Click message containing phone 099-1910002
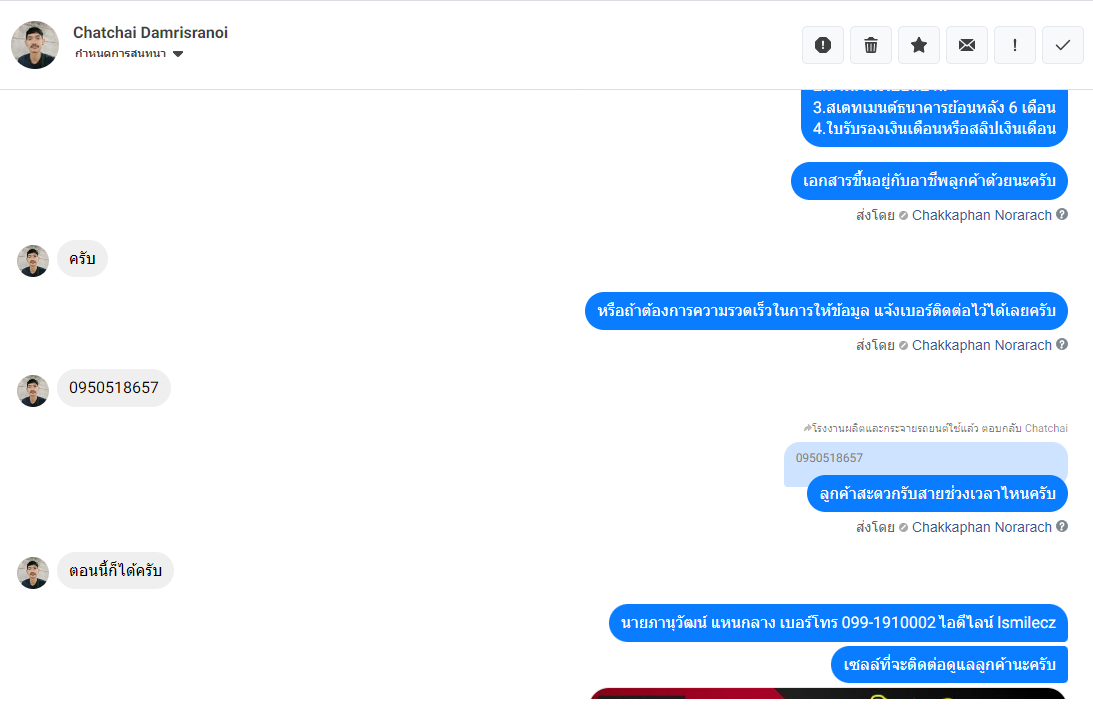 (x=838, y=623)
